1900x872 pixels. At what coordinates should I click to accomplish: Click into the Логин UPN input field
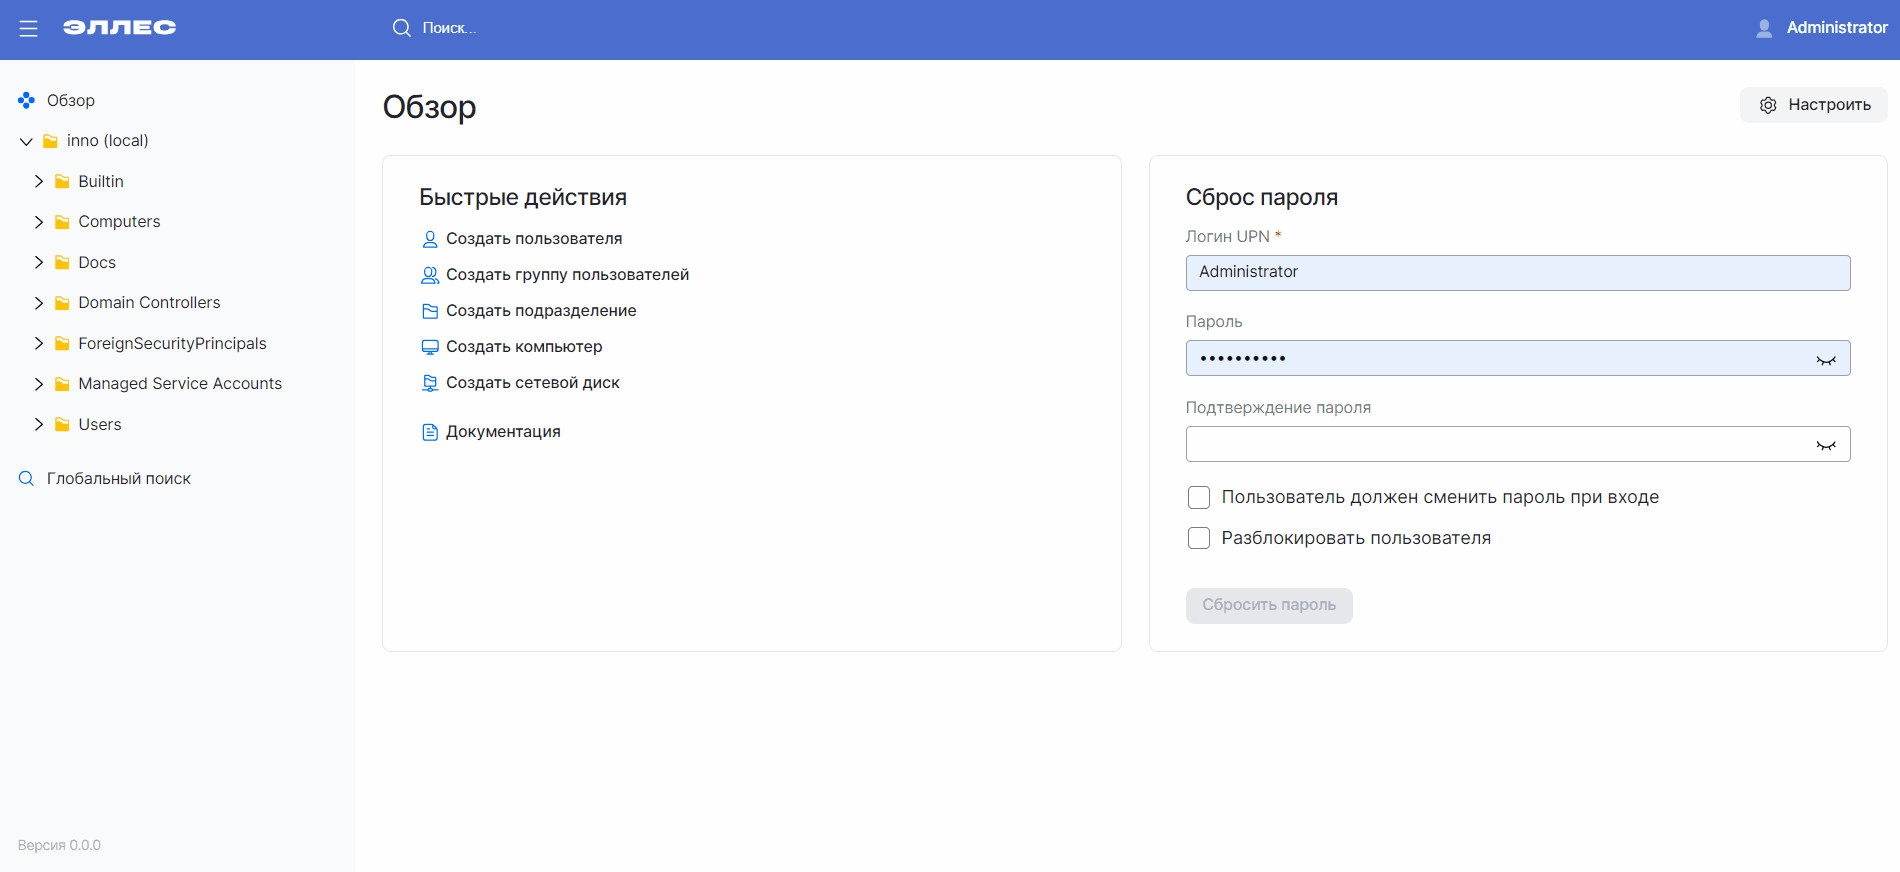point(1517,273)
